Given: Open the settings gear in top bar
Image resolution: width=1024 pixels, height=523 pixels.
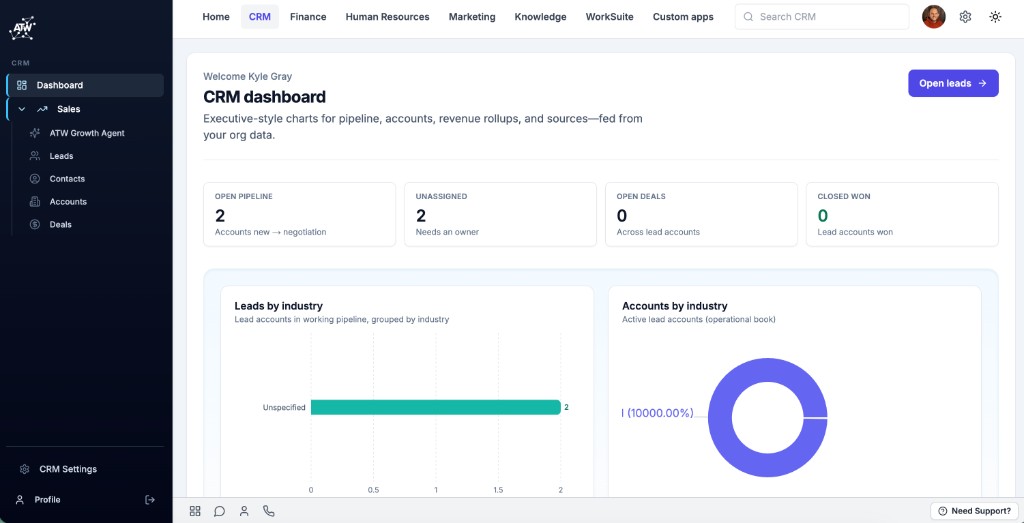Looking at the screenshot, I should (965, 17).
